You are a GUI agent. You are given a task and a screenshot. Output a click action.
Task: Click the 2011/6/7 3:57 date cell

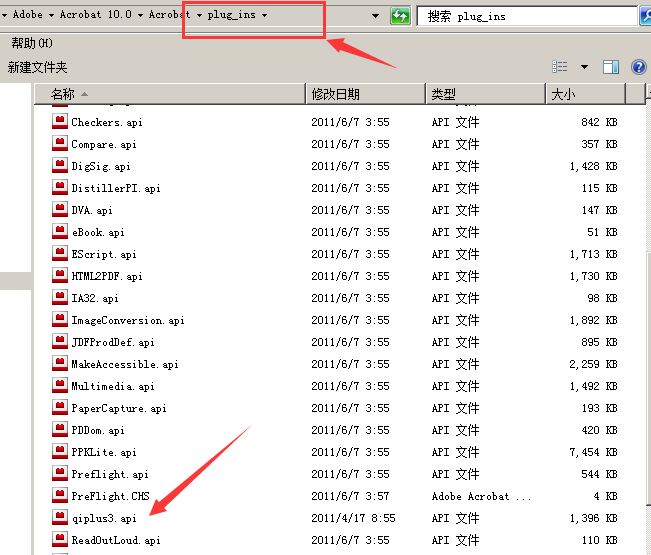click(350, 496)
